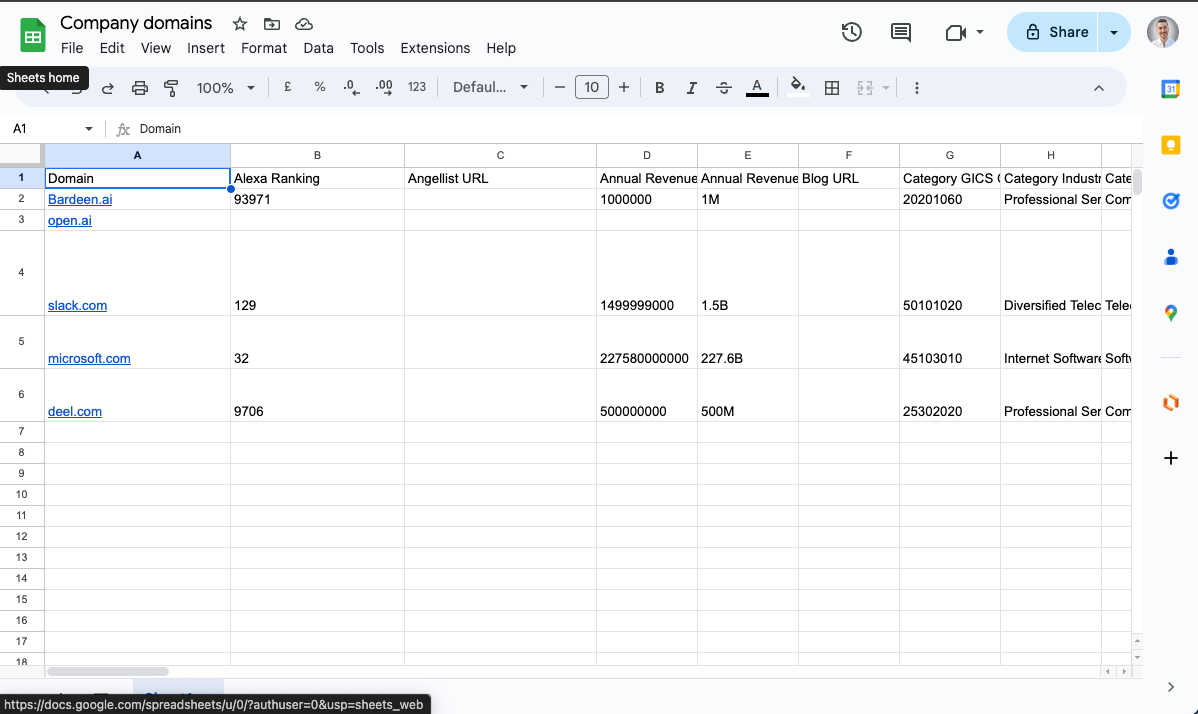Open the Help menu
Viewport: 1198px width, 714px height.
(500, 48)
